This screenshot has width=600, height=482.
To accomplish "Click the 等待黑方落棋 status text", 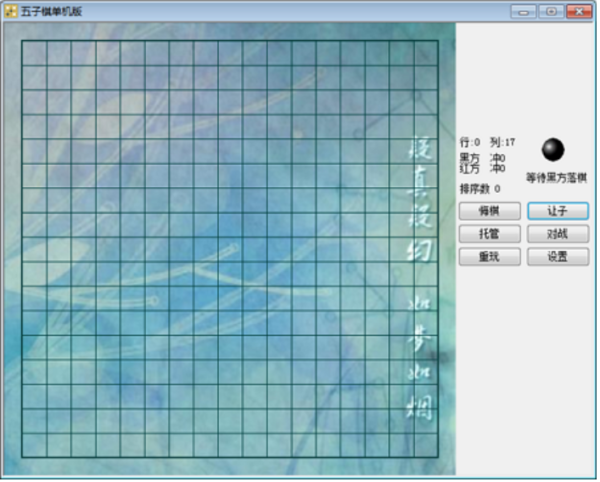I will click(556, 178).
